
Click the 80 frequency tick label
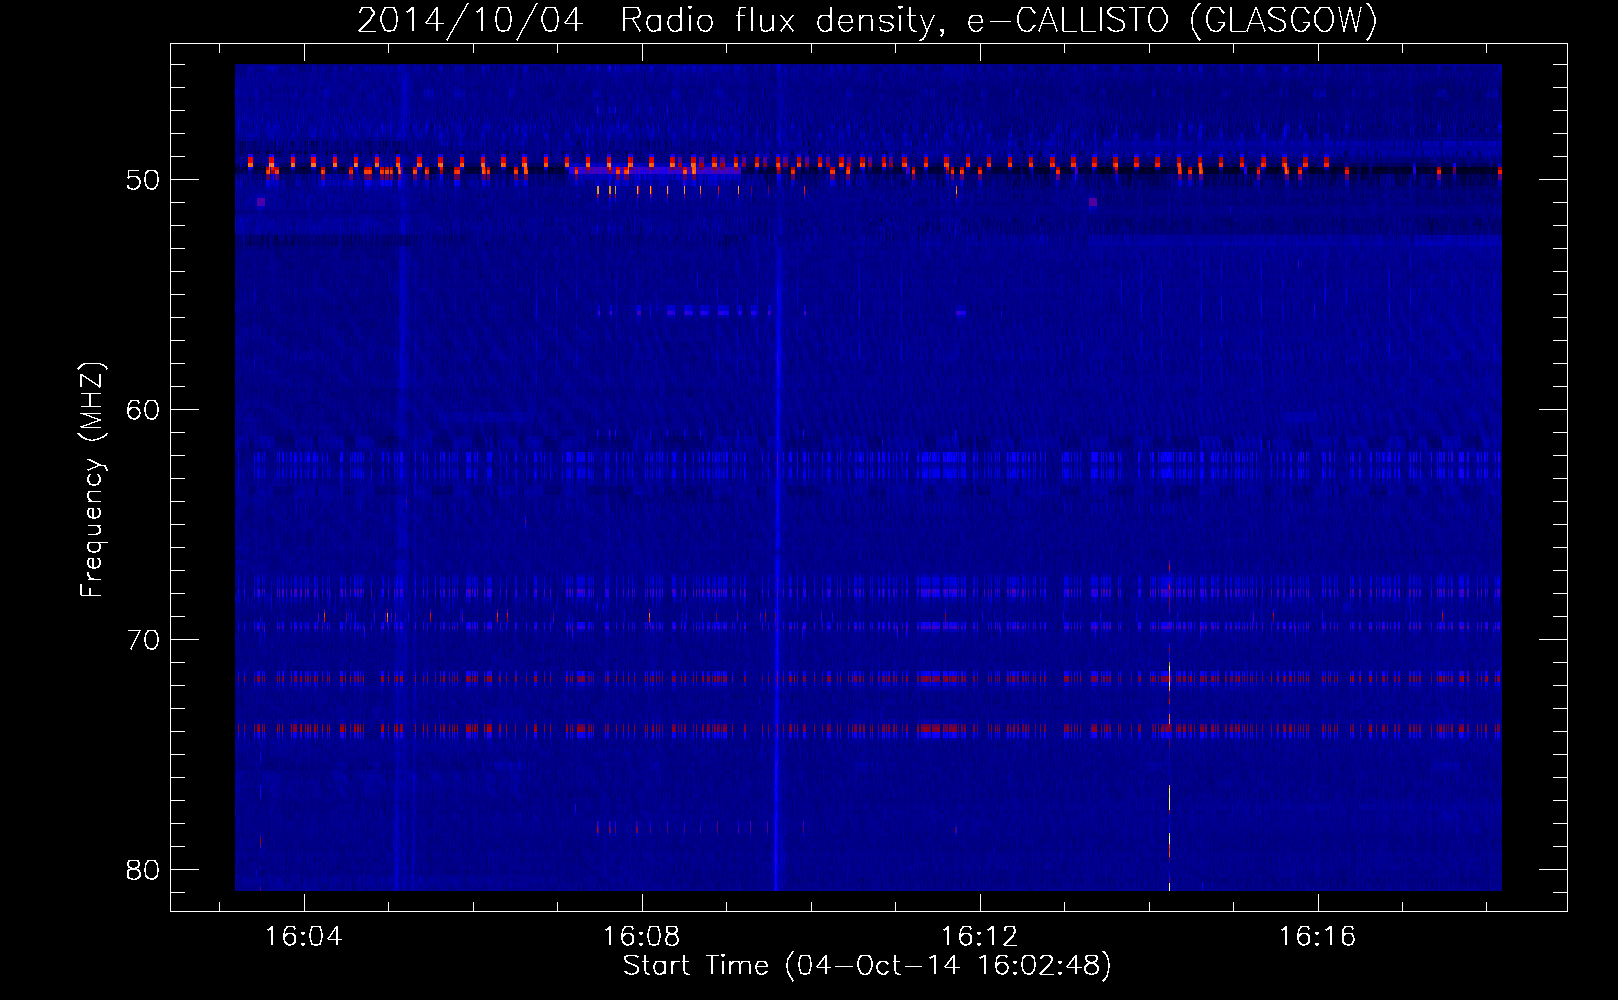tap(143, 870)
